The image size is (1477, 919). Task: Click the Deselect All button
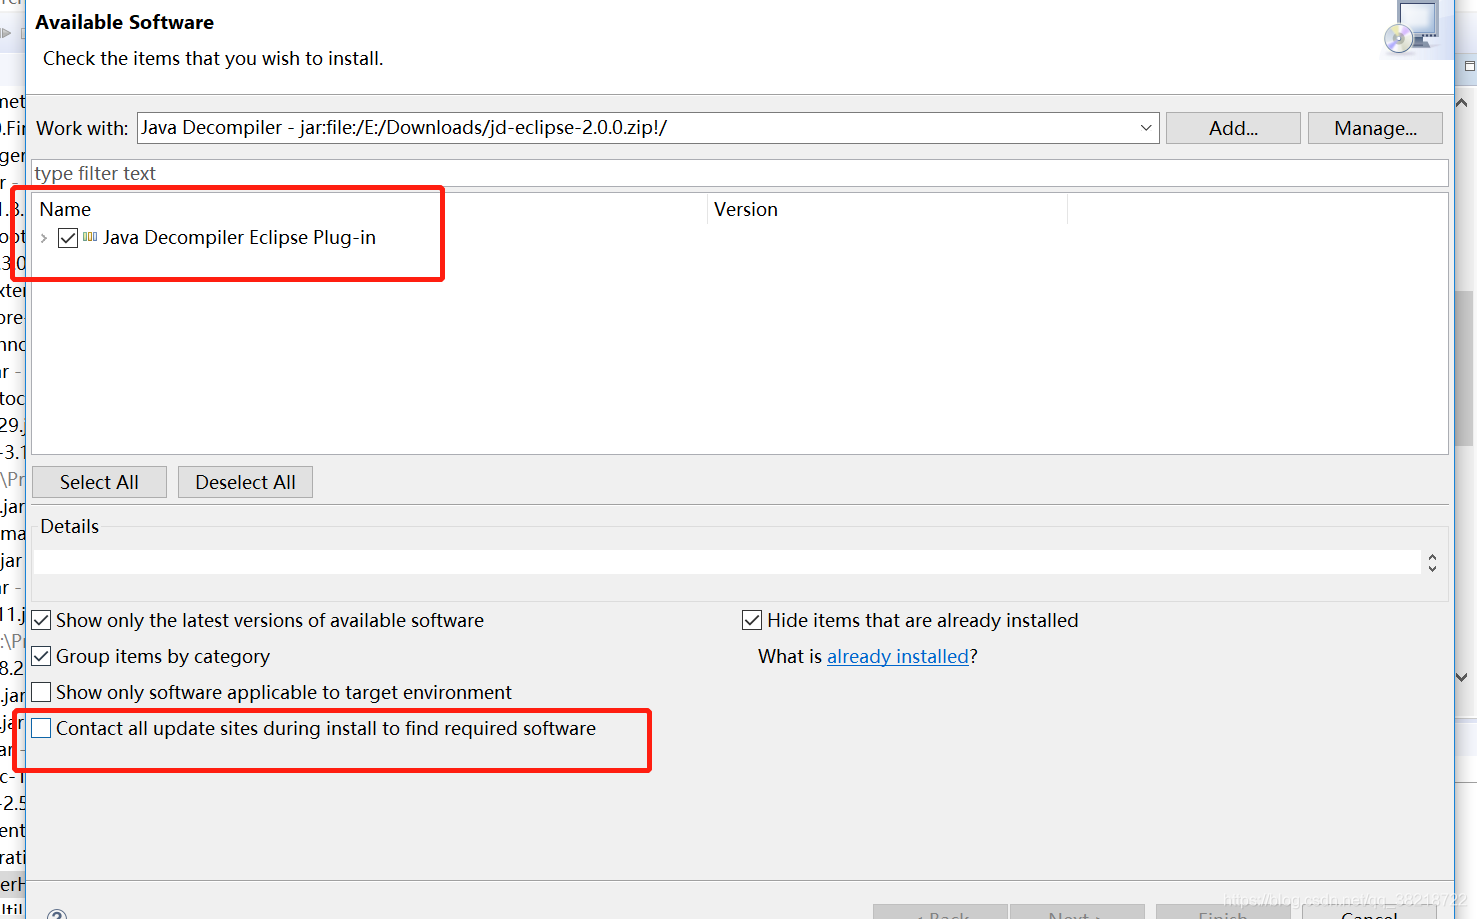tap(245, 482)
